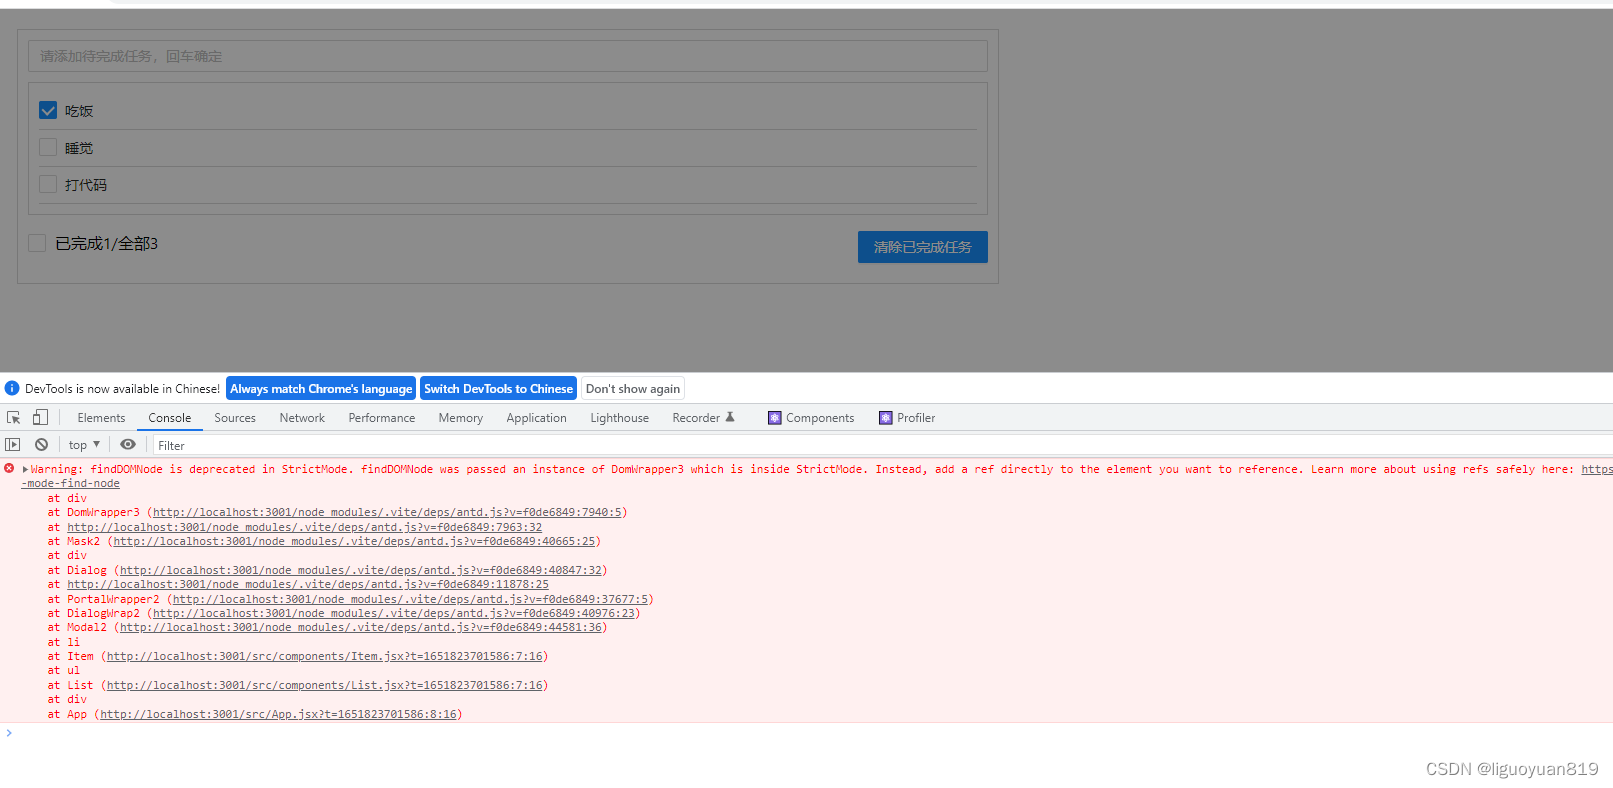Check the 打代码 task checkbox
Image resolution: width=1613 pixels, height=788 pixels.
click(48, 185)
